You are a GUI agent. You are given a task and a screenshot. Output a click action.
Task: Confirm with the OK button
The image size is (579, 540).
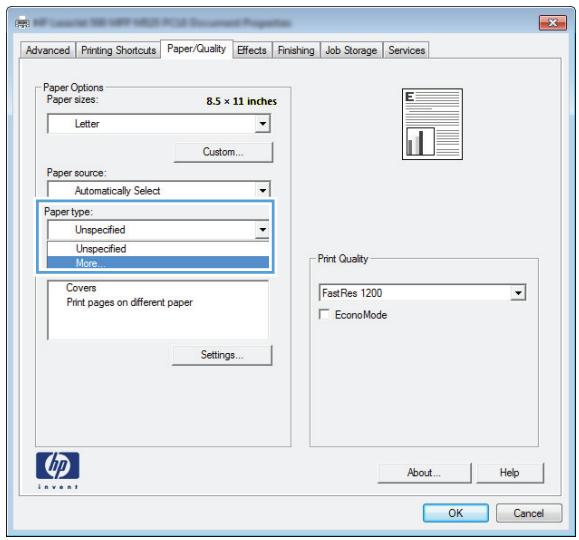point(456,513)
